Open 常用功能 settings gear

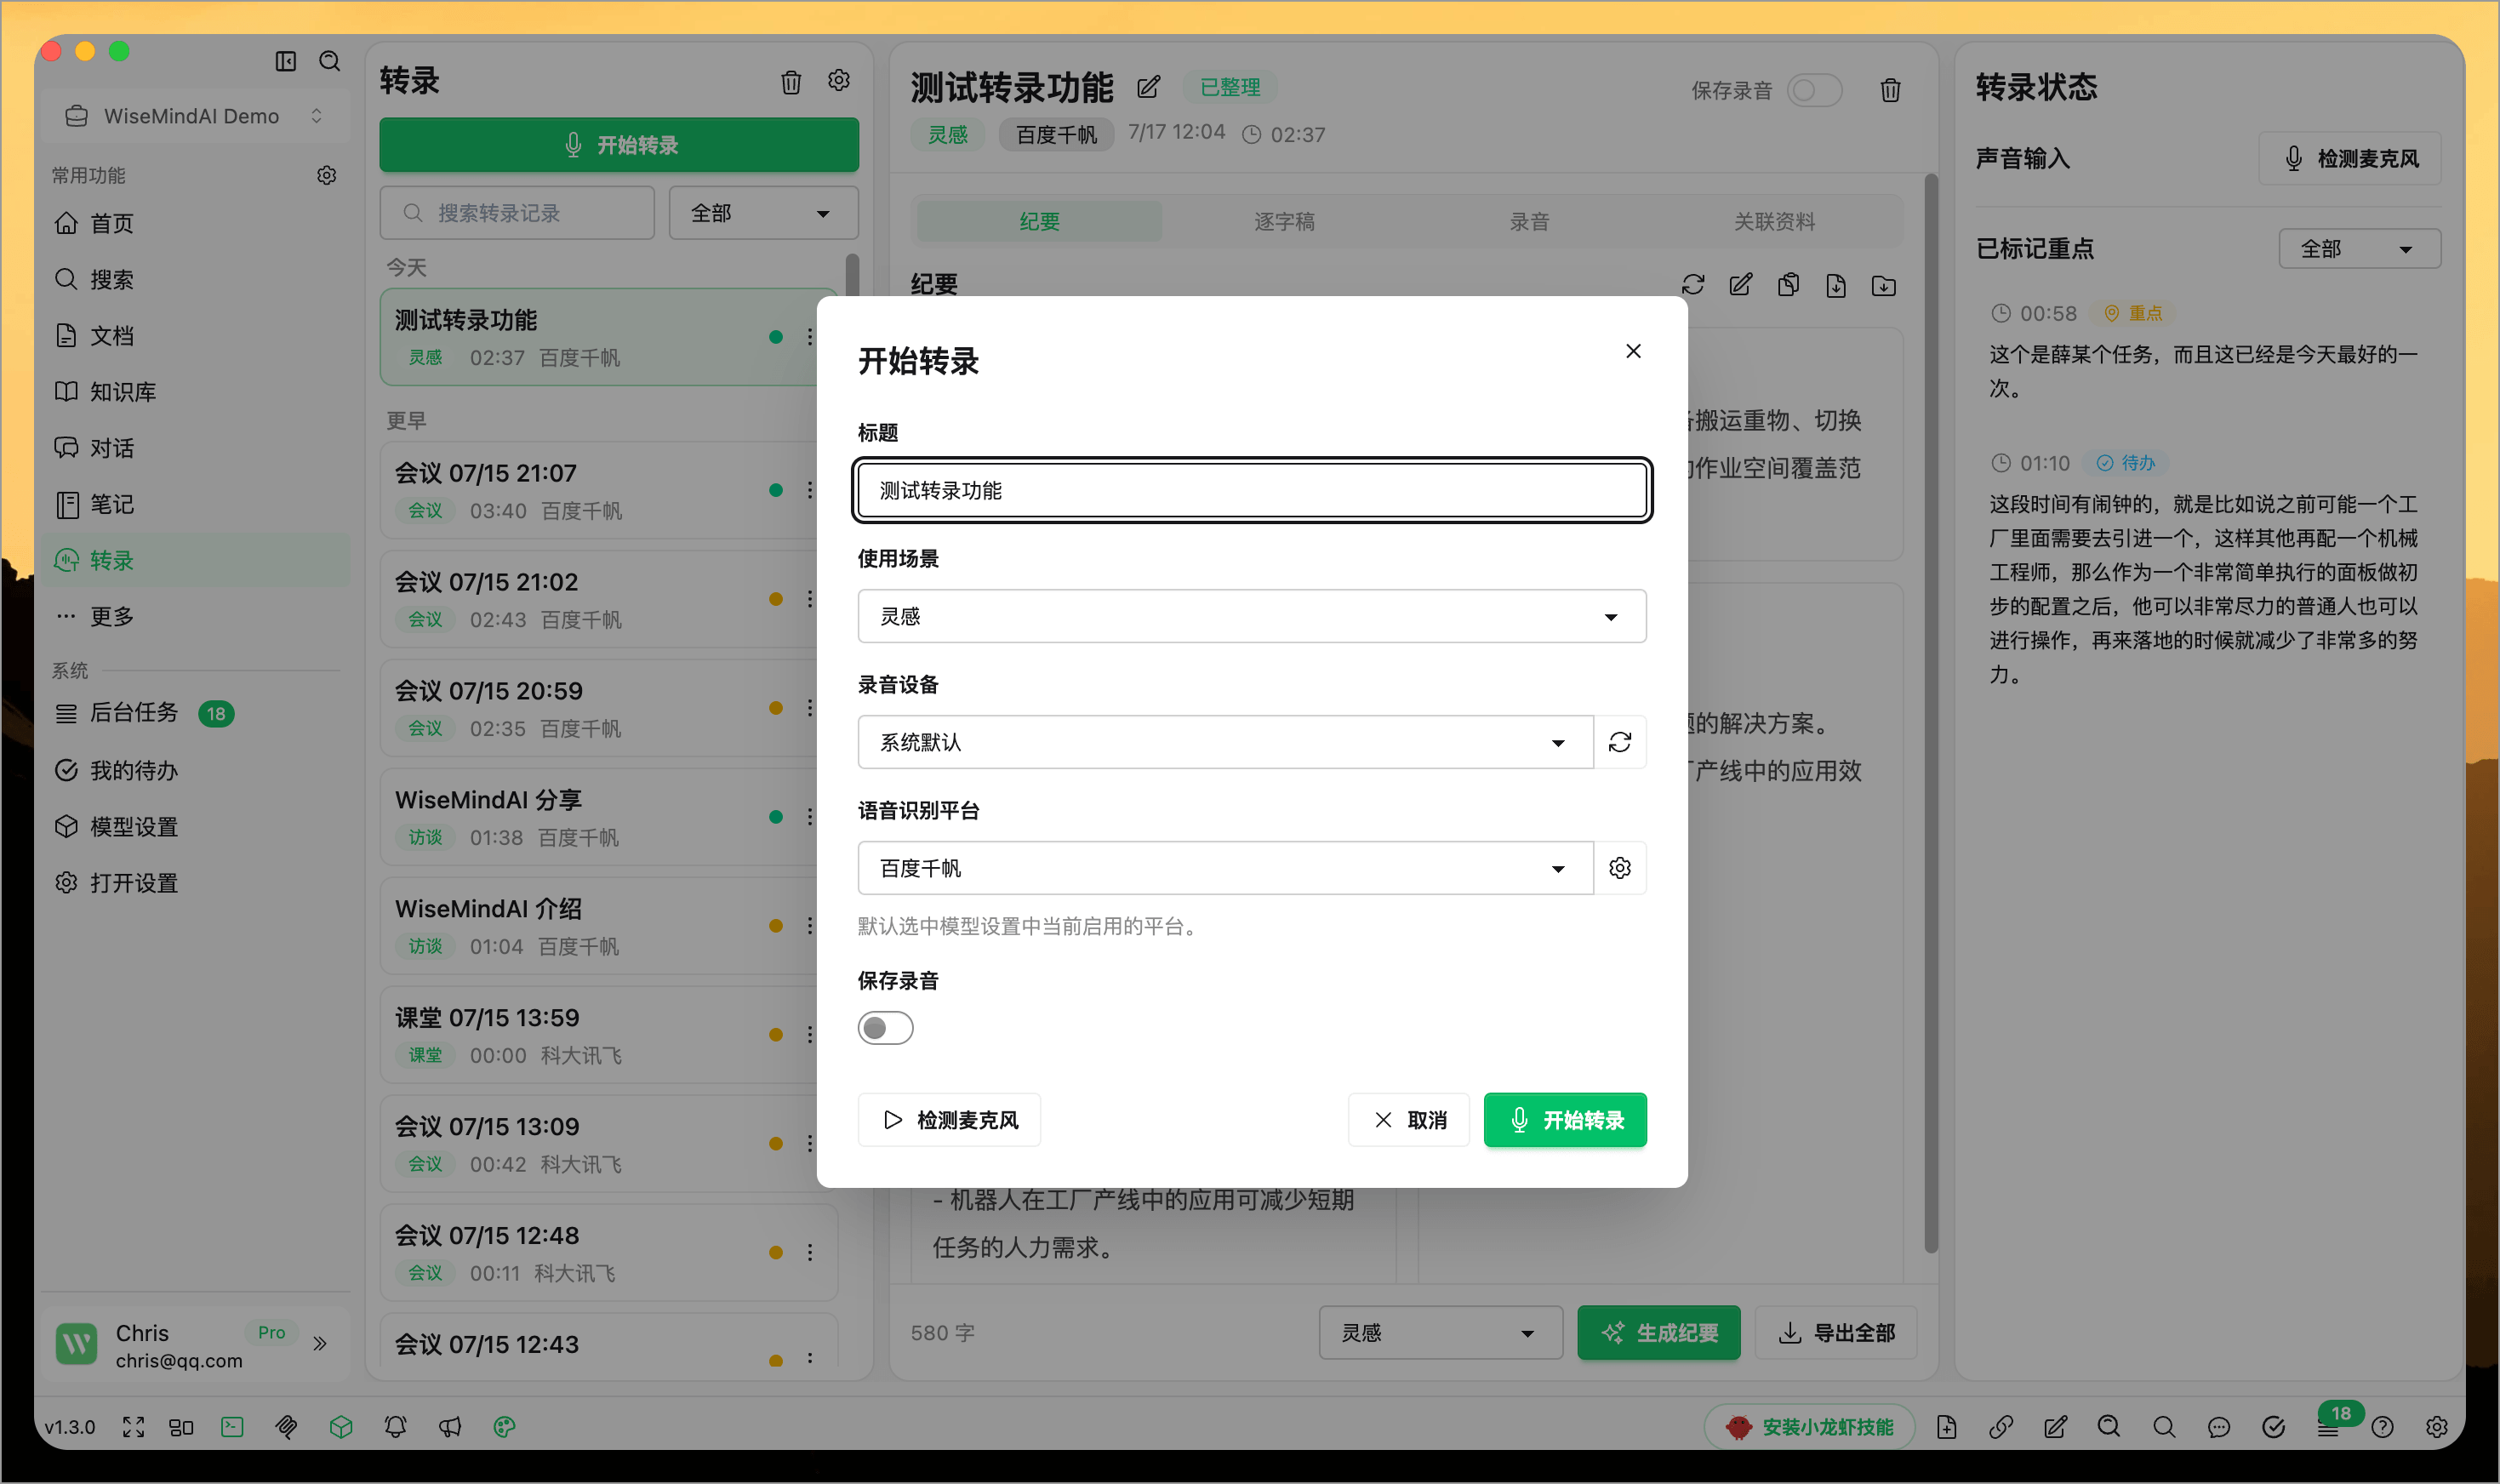click(326, 175)
